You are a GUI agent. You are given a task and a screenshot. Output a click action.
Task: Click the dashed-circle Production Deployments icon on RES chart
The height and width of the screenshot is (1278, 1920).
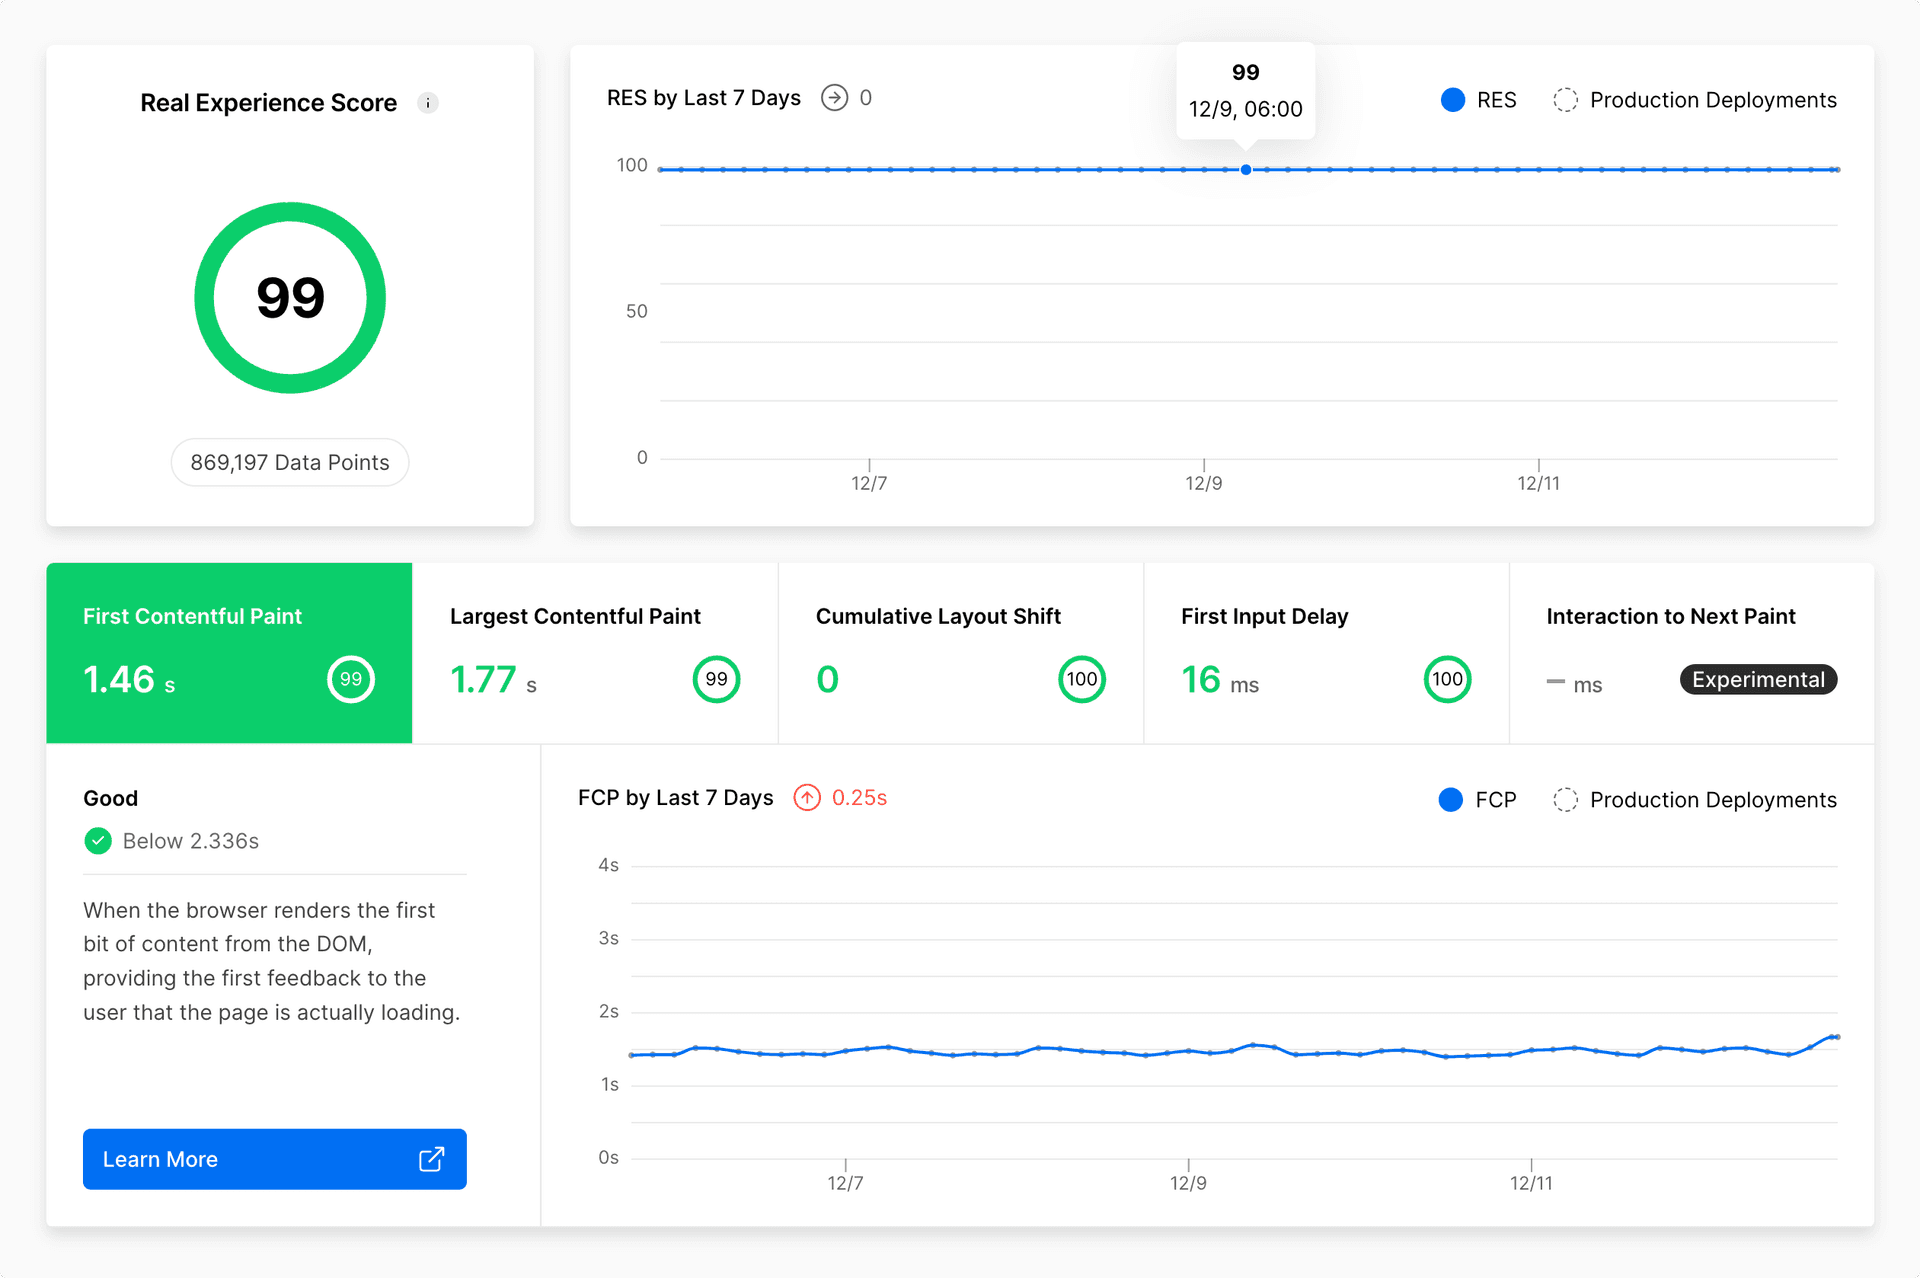1565,99
